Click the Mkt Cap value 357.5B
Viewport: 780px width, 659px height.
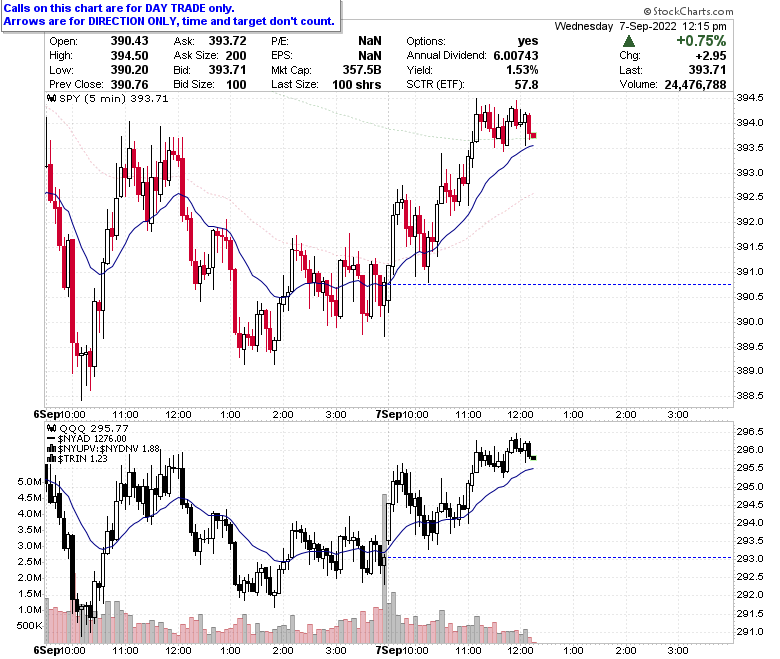[362, 70]
